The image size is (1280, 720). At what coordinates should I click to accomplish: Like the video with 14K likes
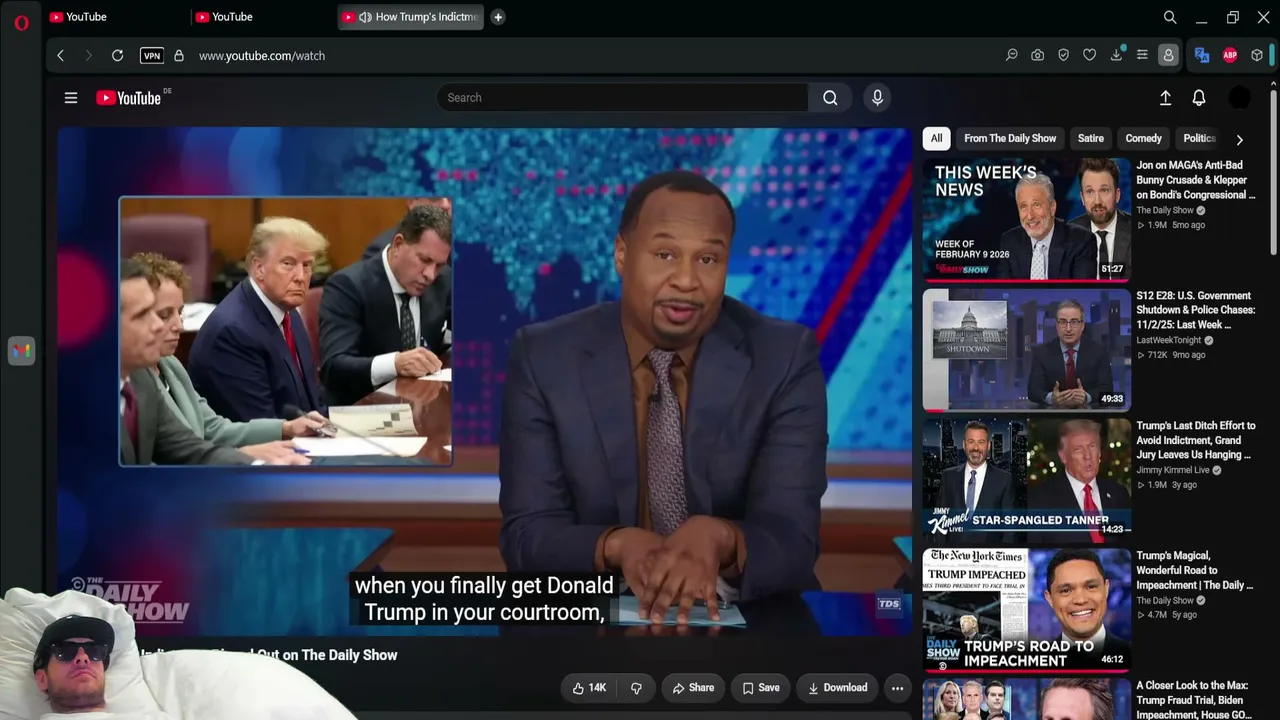point(590,688)
